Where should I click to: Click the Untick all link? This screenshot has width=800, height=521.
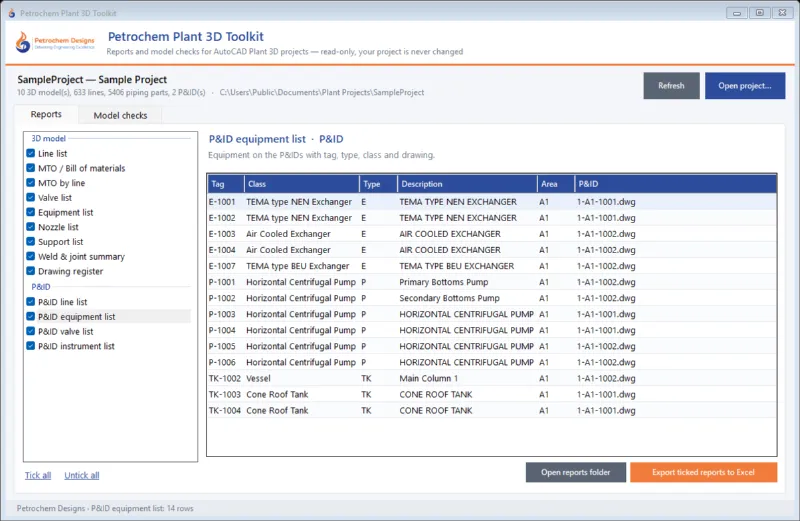coord(82,475)
